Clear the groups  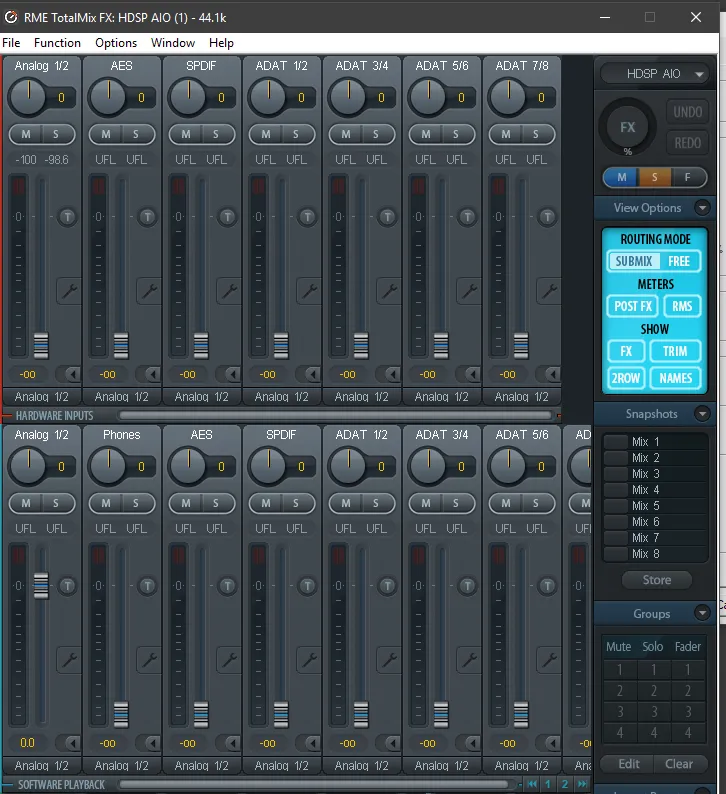pos(679,764)
